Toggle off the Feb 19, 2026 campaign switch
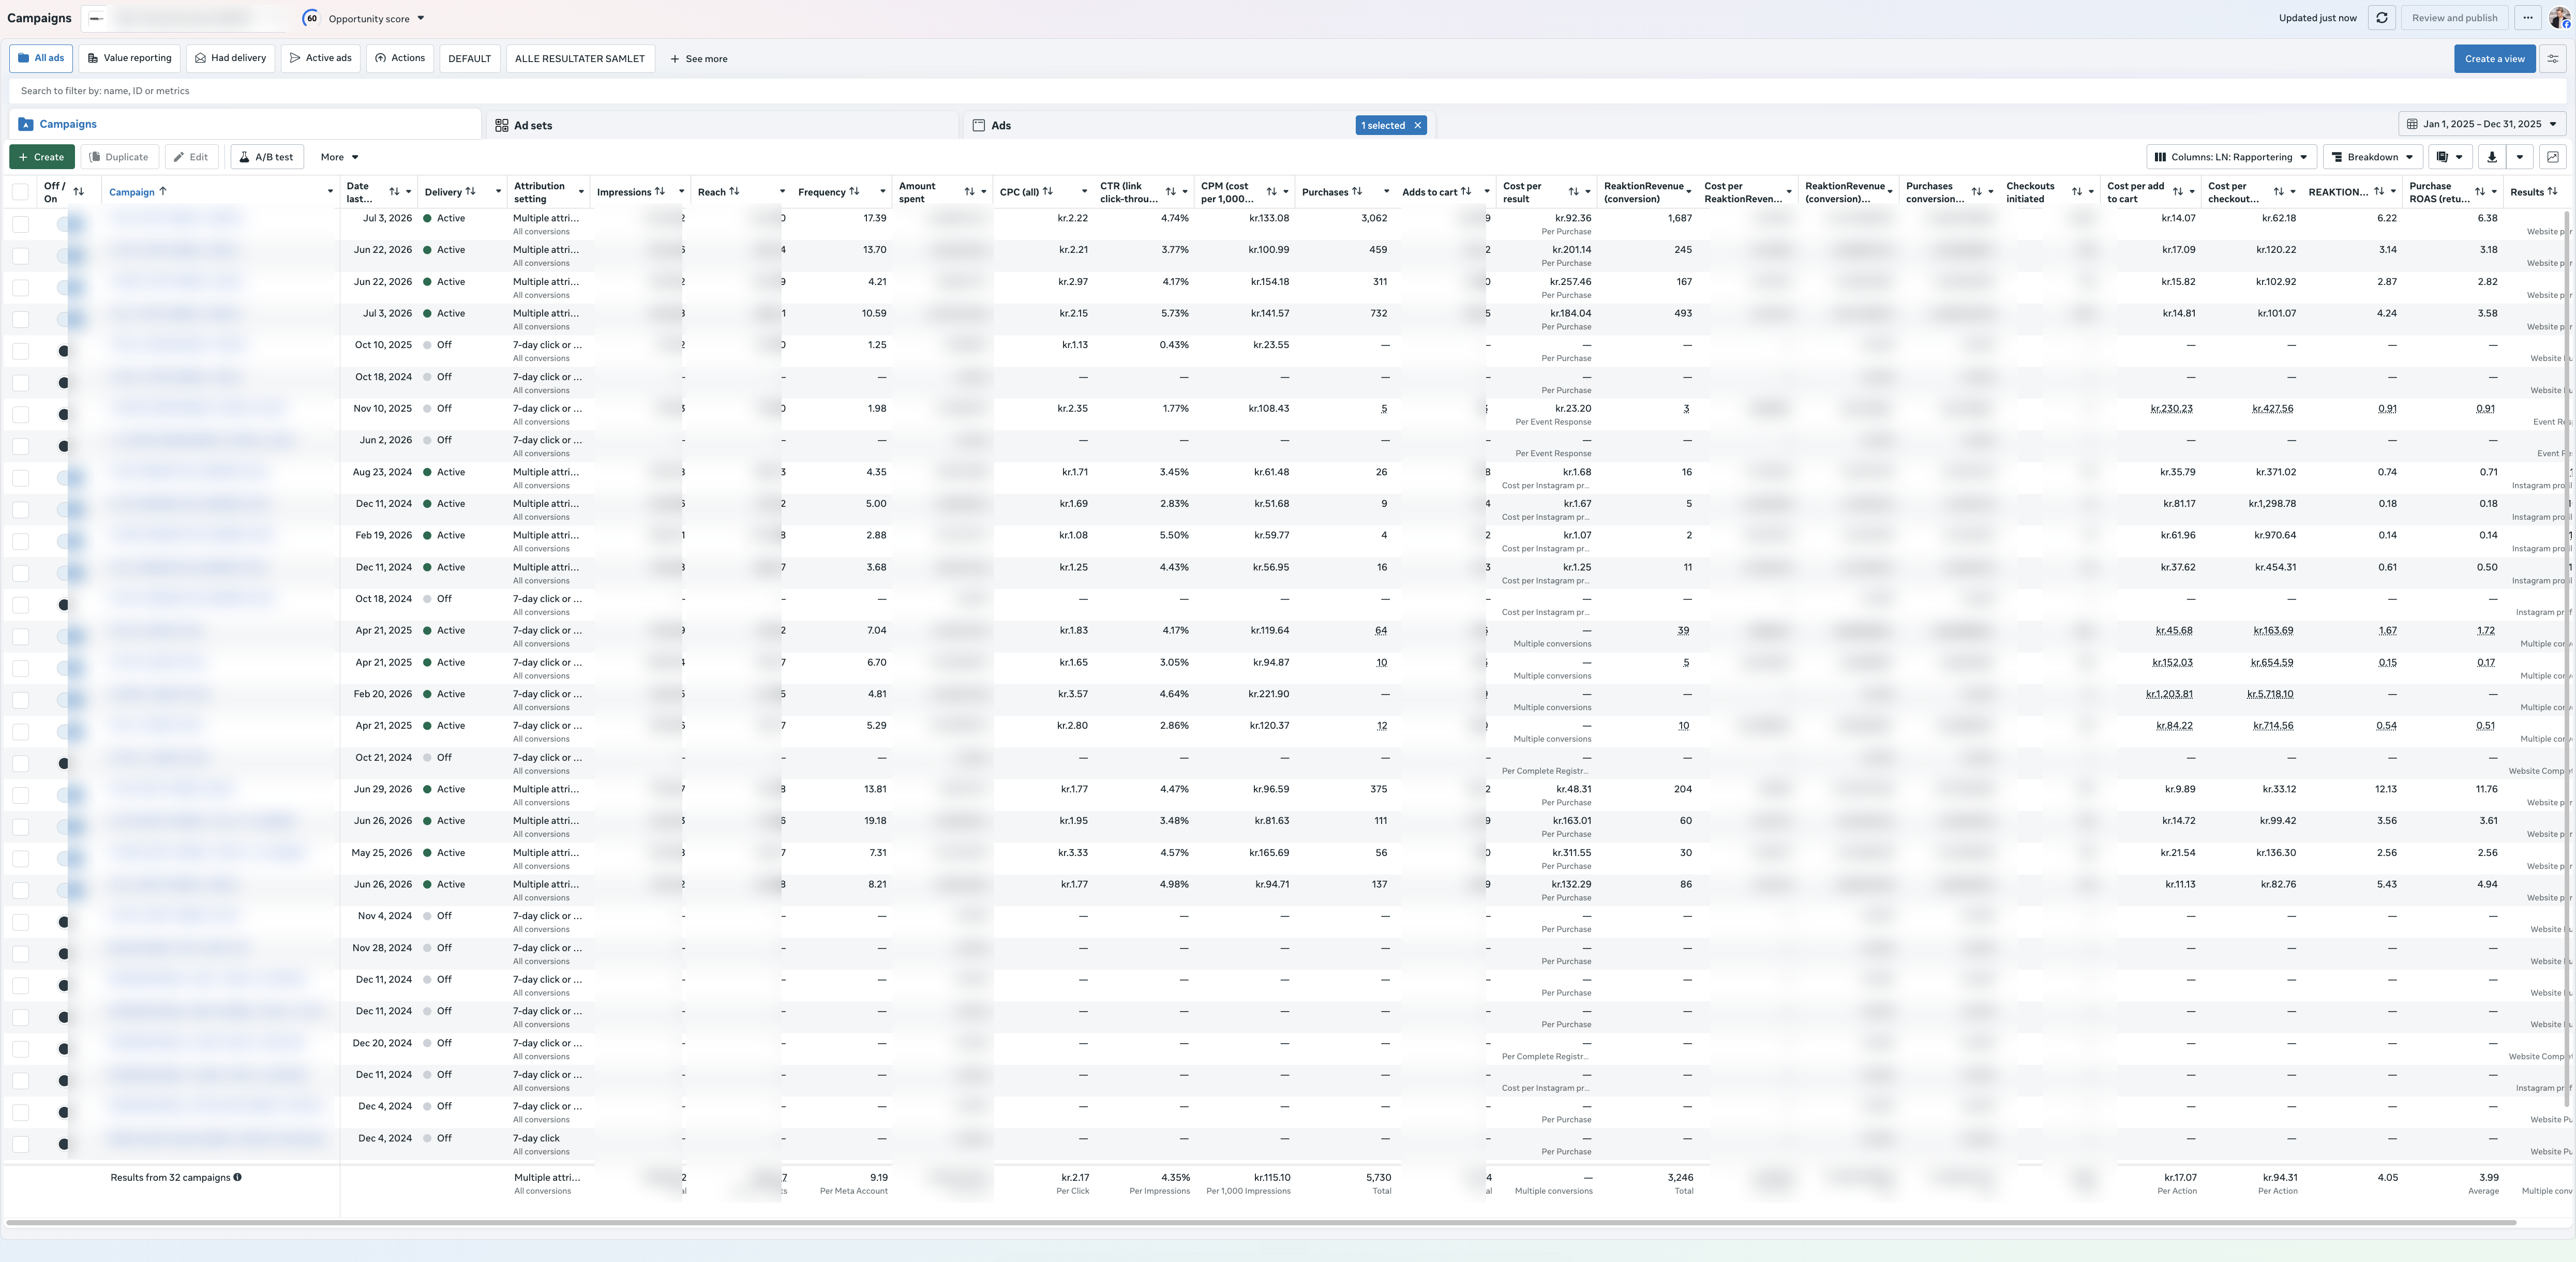This screenshot has width=2576, height=1262. pyautogui.click(x=71, y=541)
